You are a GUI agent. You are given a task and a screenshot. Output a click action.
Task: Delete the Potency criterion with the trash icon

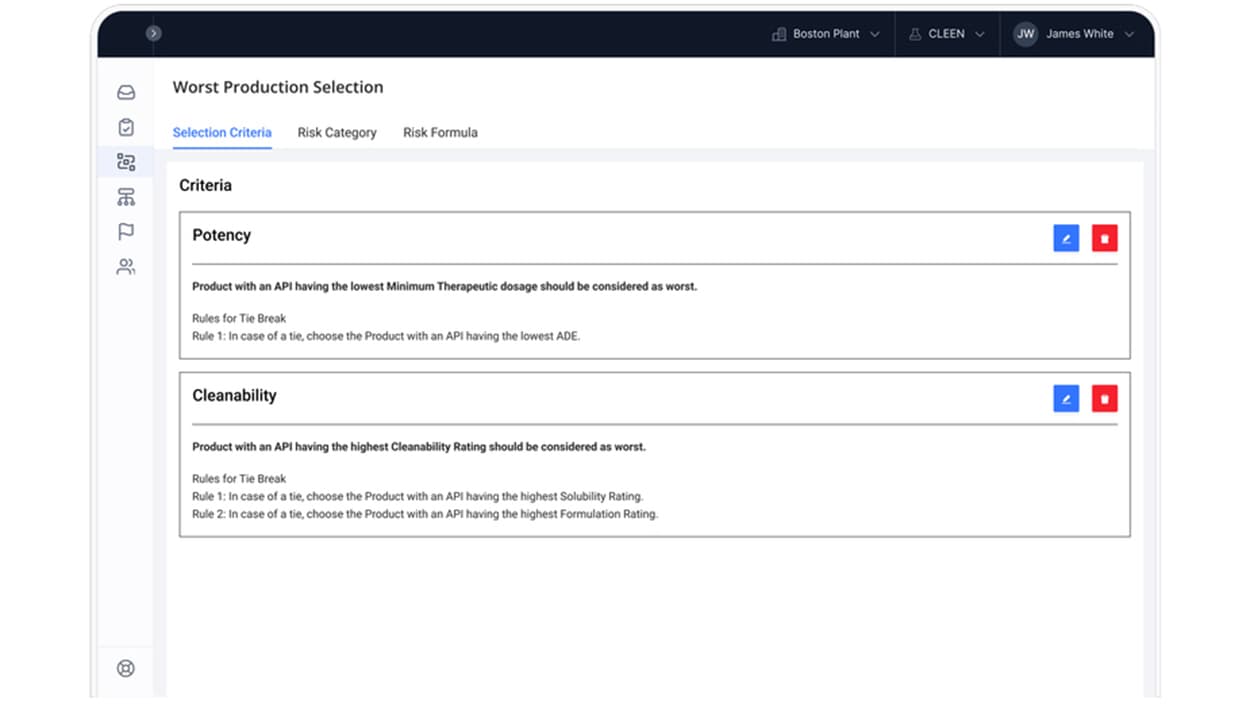click(1104, 238)
